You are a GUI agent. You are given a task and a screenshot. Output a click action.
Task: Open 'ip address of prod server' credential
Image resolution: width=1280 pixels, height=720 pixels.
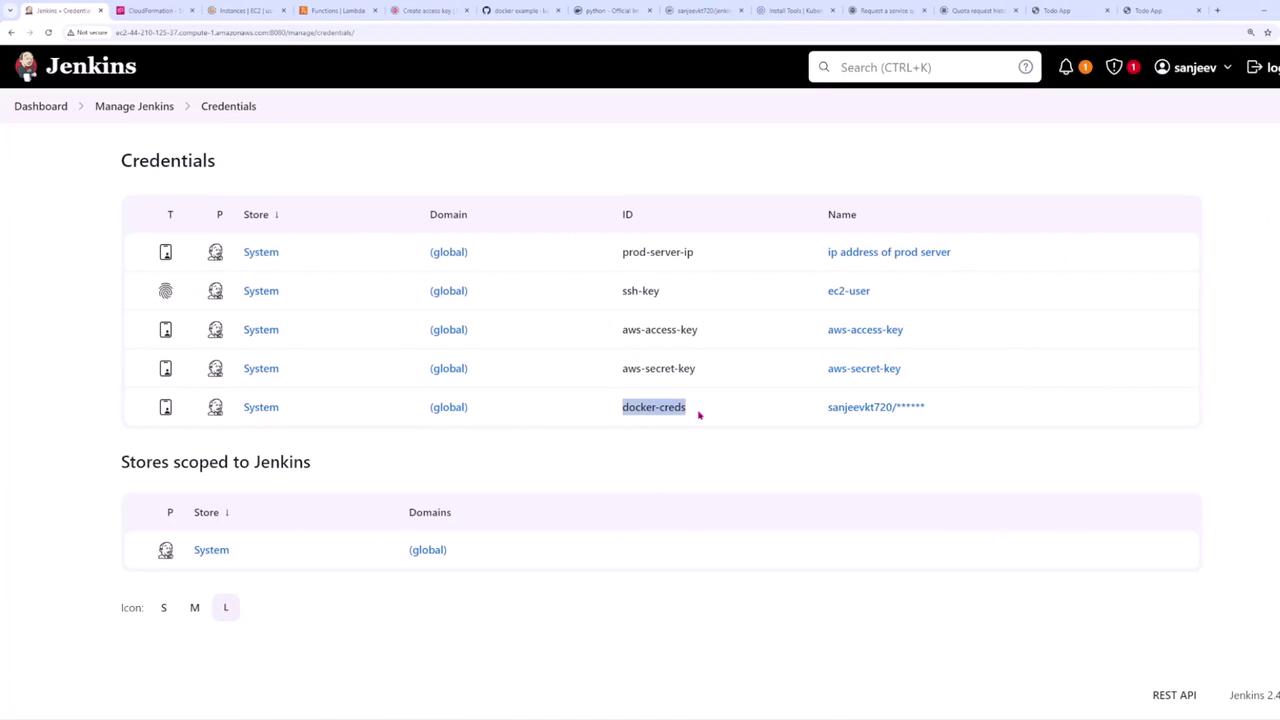point(889,252)
